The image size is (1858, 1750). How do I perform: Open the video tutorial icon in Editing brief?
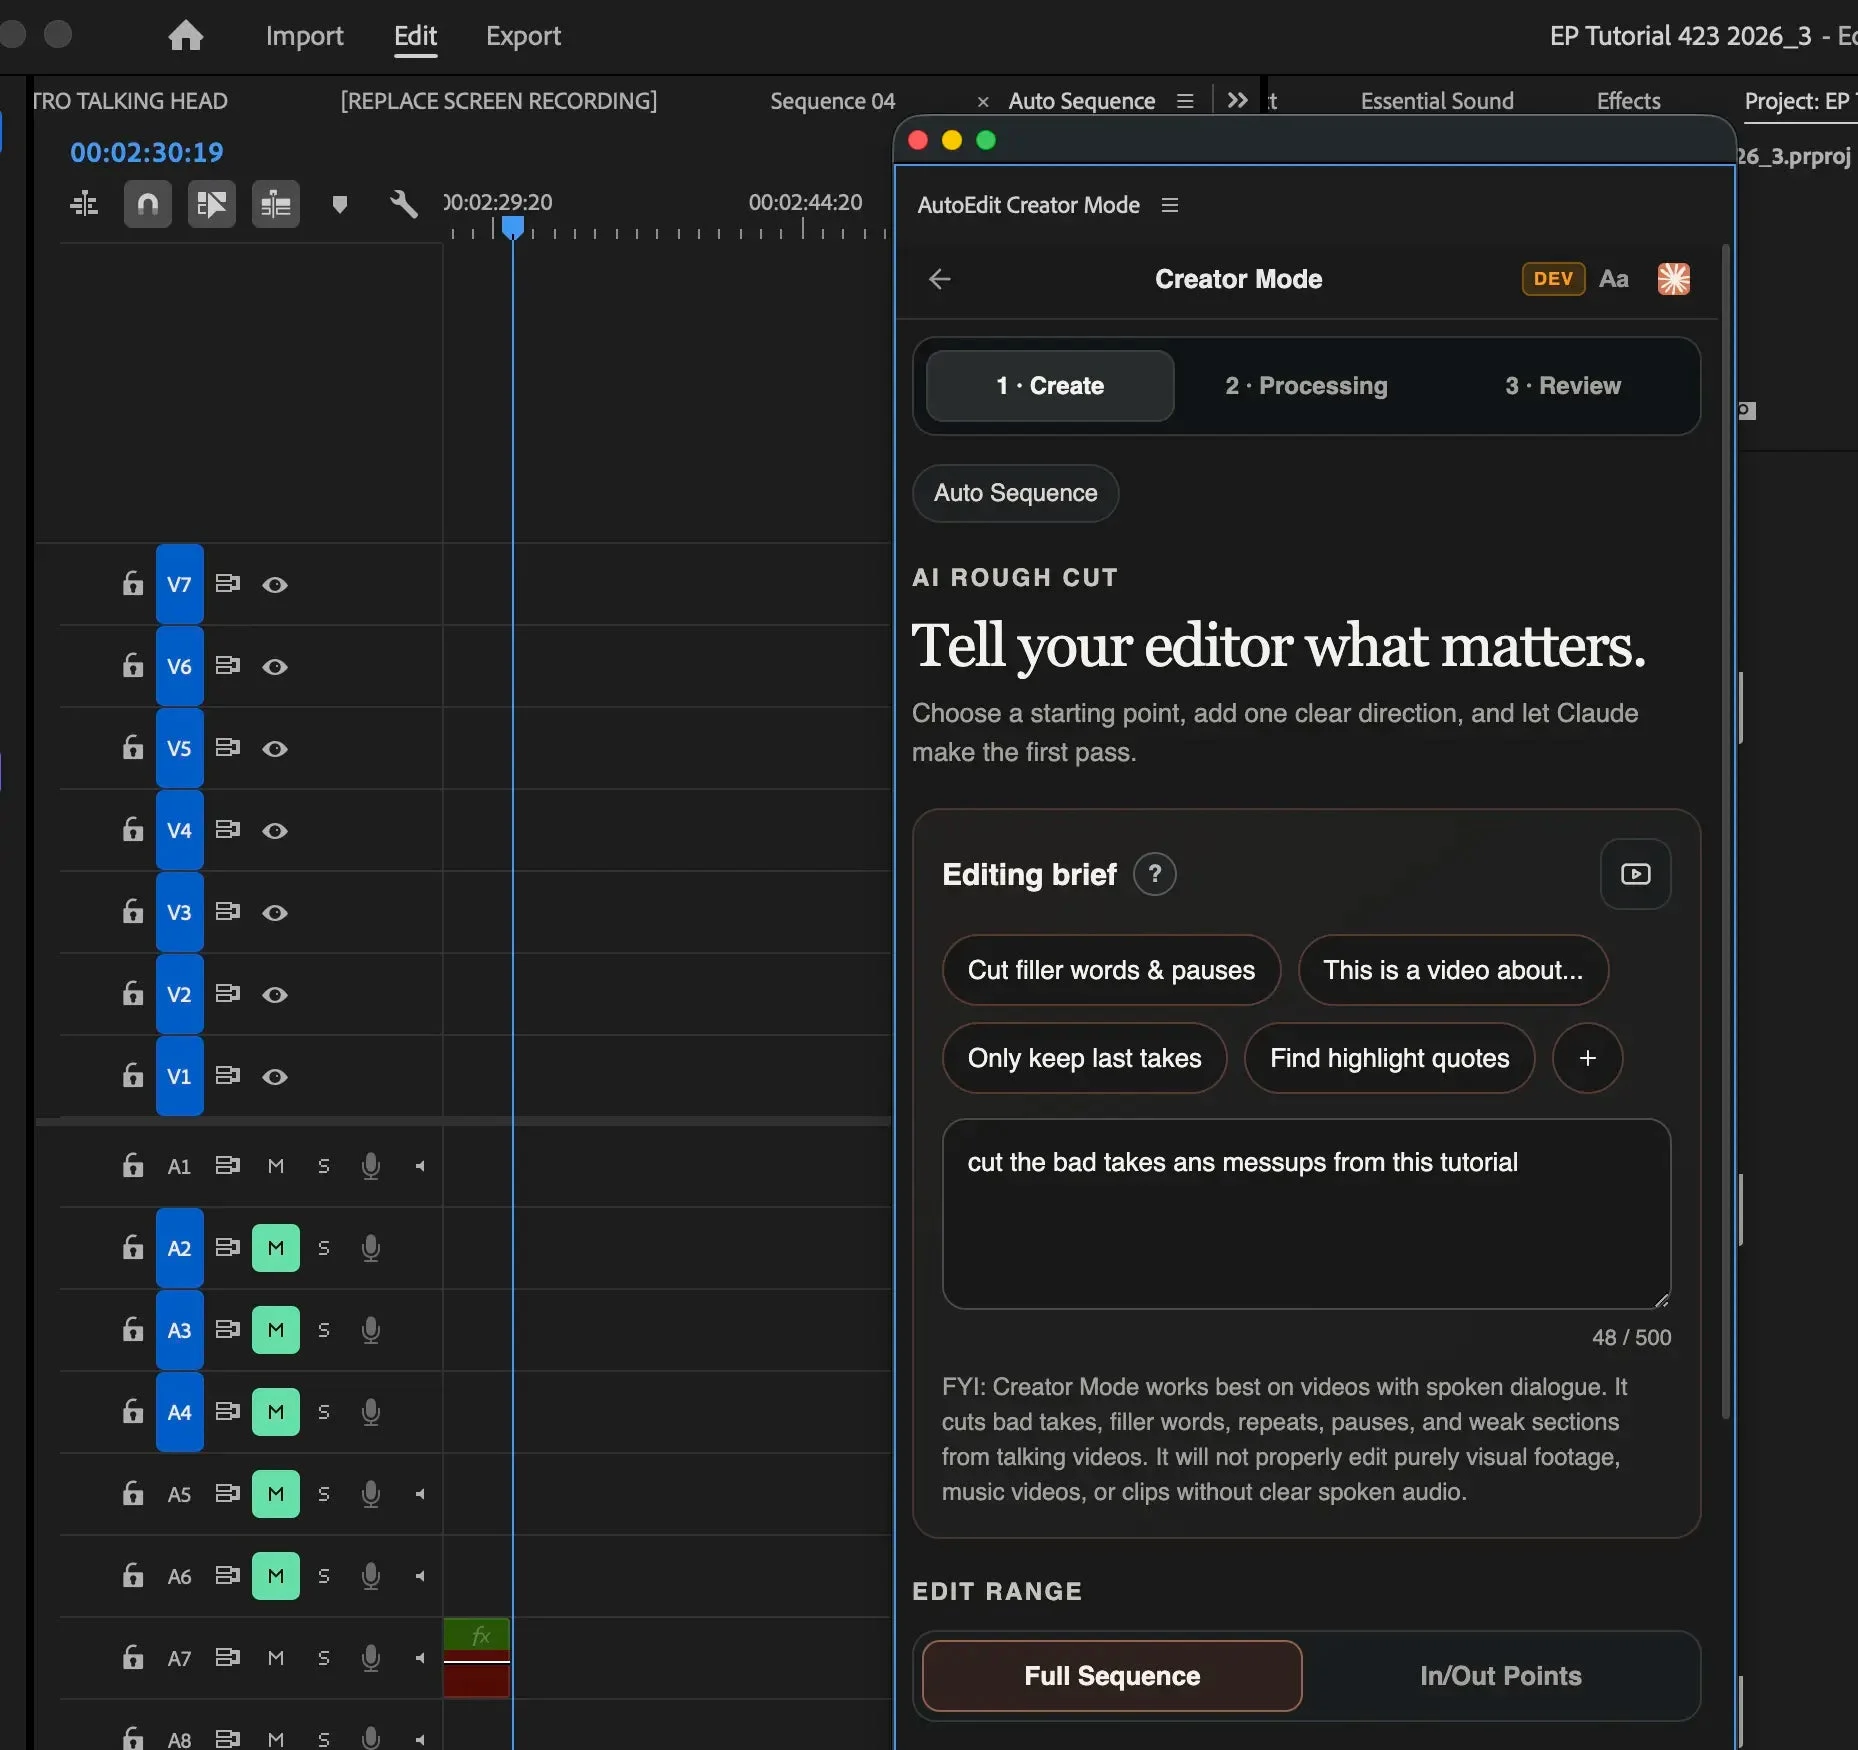tap(1635, 874)
